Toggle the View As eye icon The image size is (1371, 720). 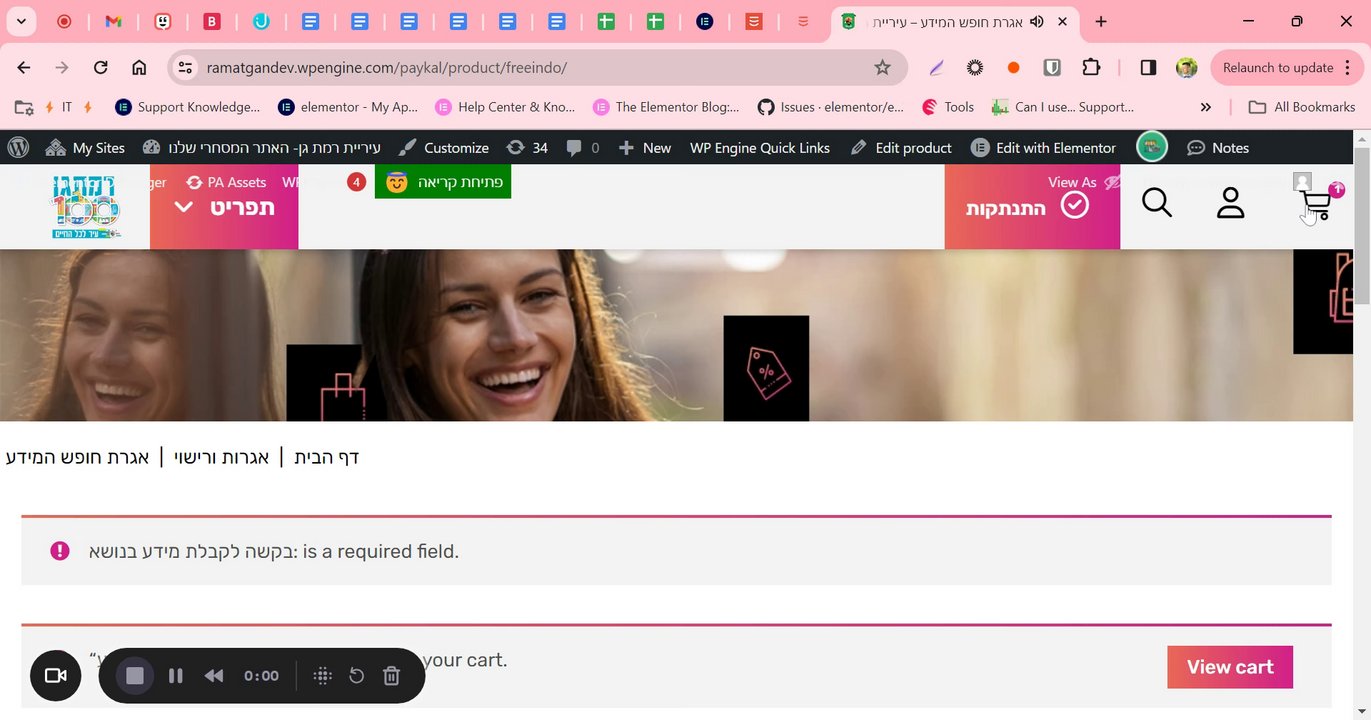pos(1112,182)
